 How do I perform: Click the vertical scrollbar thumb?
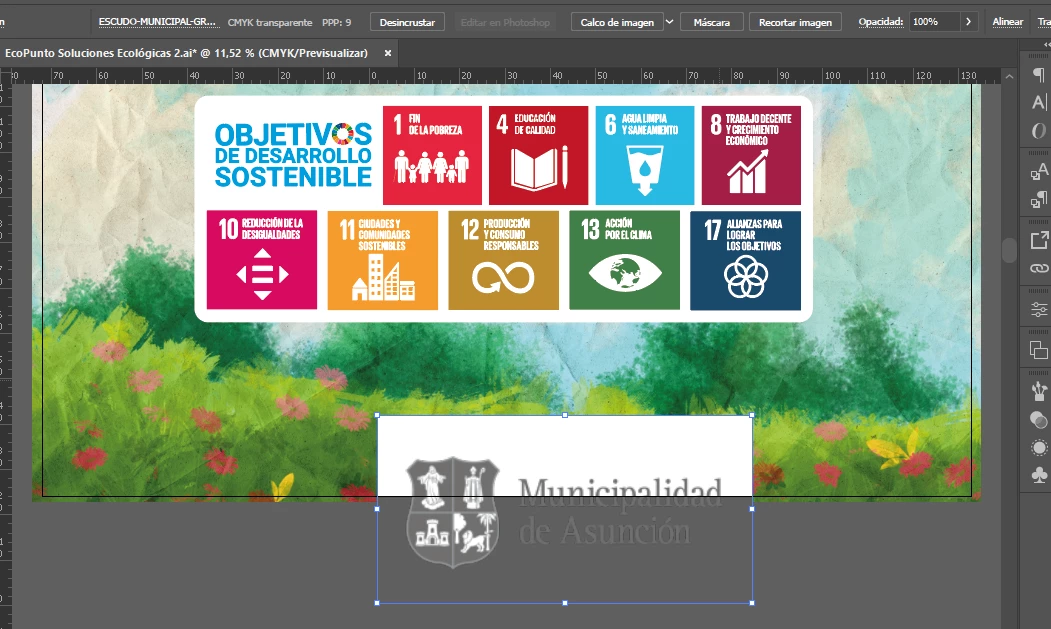click(1009, 250)
